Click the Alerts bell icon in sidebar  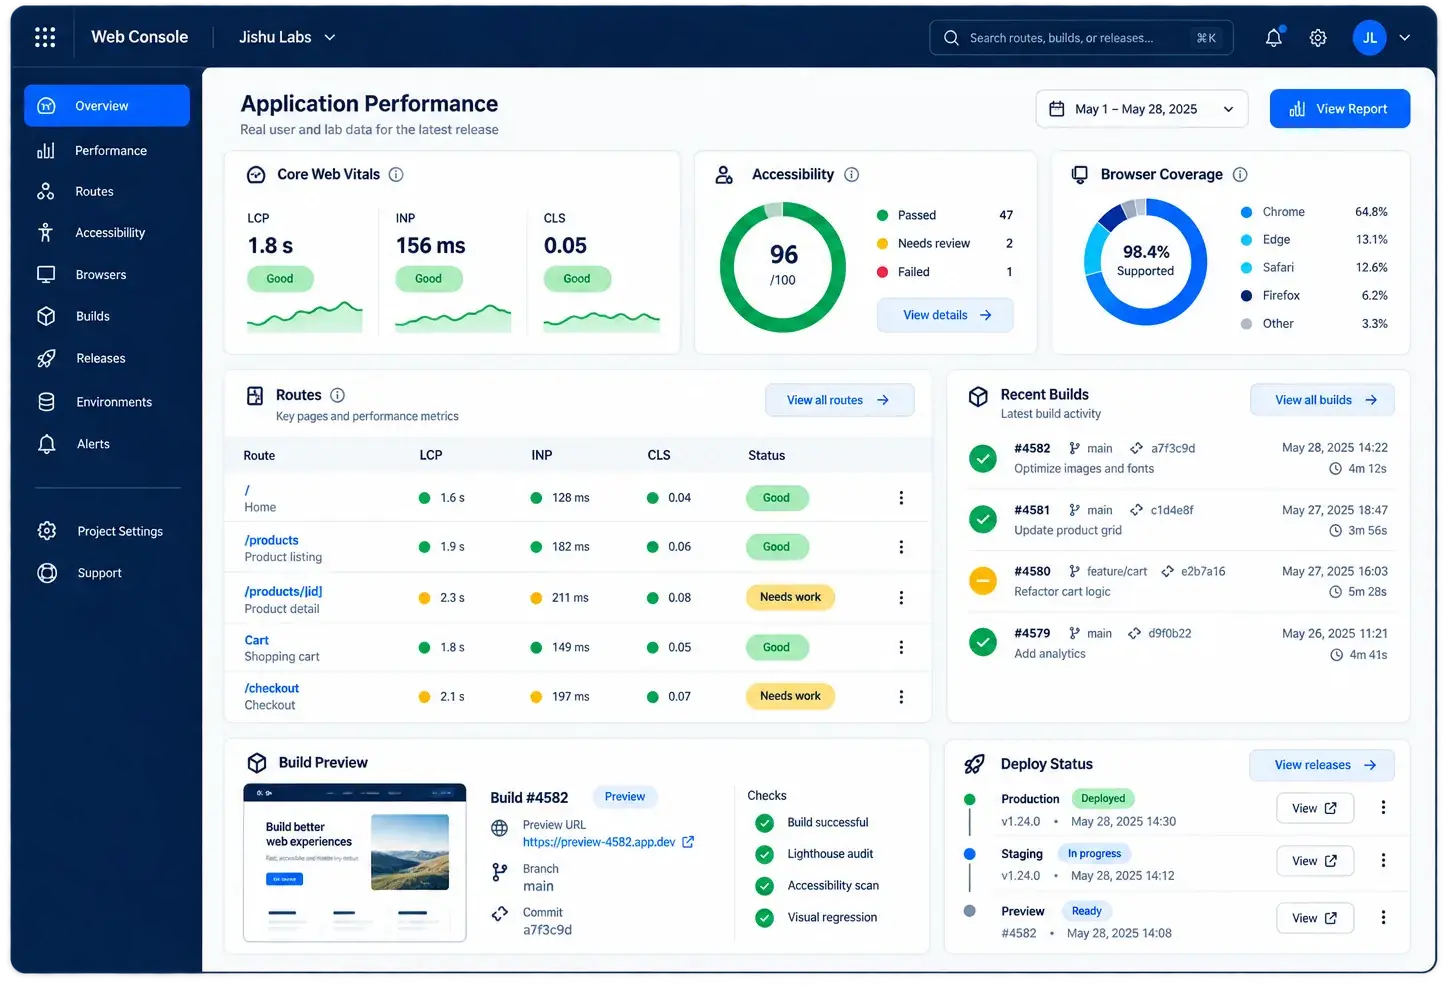(x=46, y=444)
